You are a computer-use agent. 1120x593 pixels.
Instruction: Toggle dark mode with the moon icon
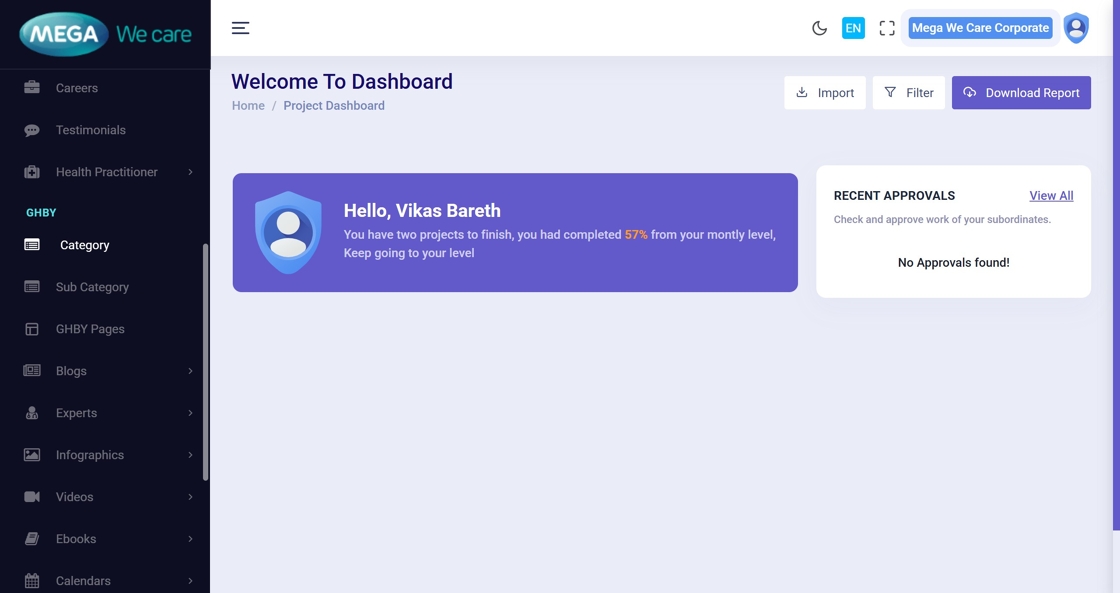tap(819, 28)
